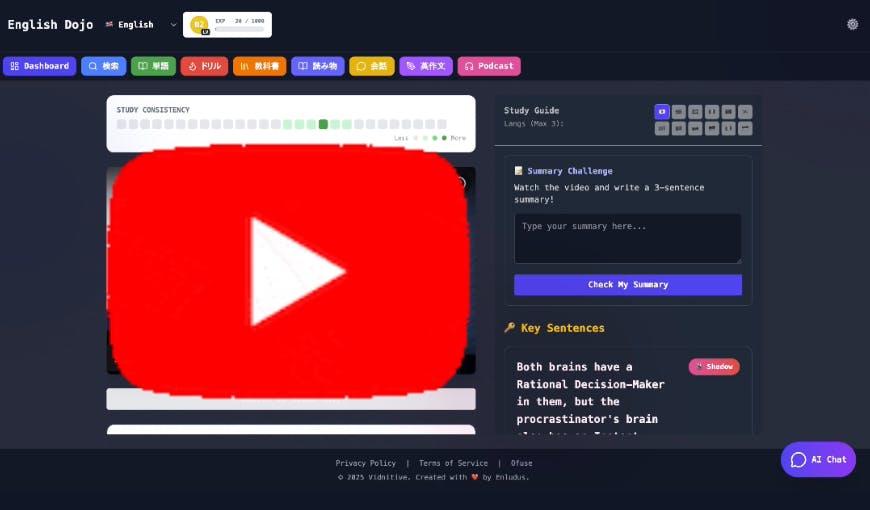
Task: Click the Summary Challenge notepad icon
Action: tap(518, 171)
